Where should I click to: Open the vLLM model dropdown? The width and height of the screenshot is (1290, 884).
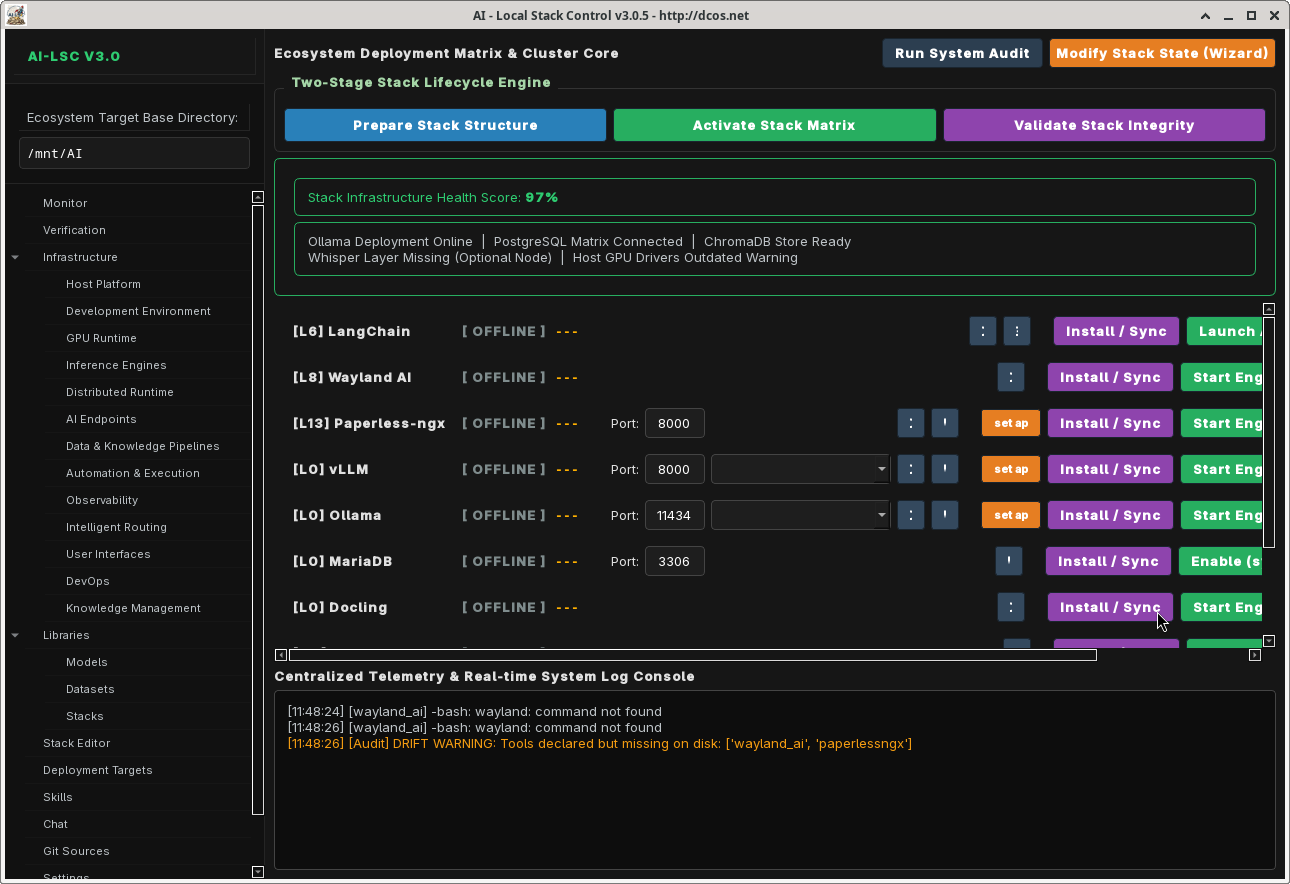pyautogui.click(x=800, y=469)
